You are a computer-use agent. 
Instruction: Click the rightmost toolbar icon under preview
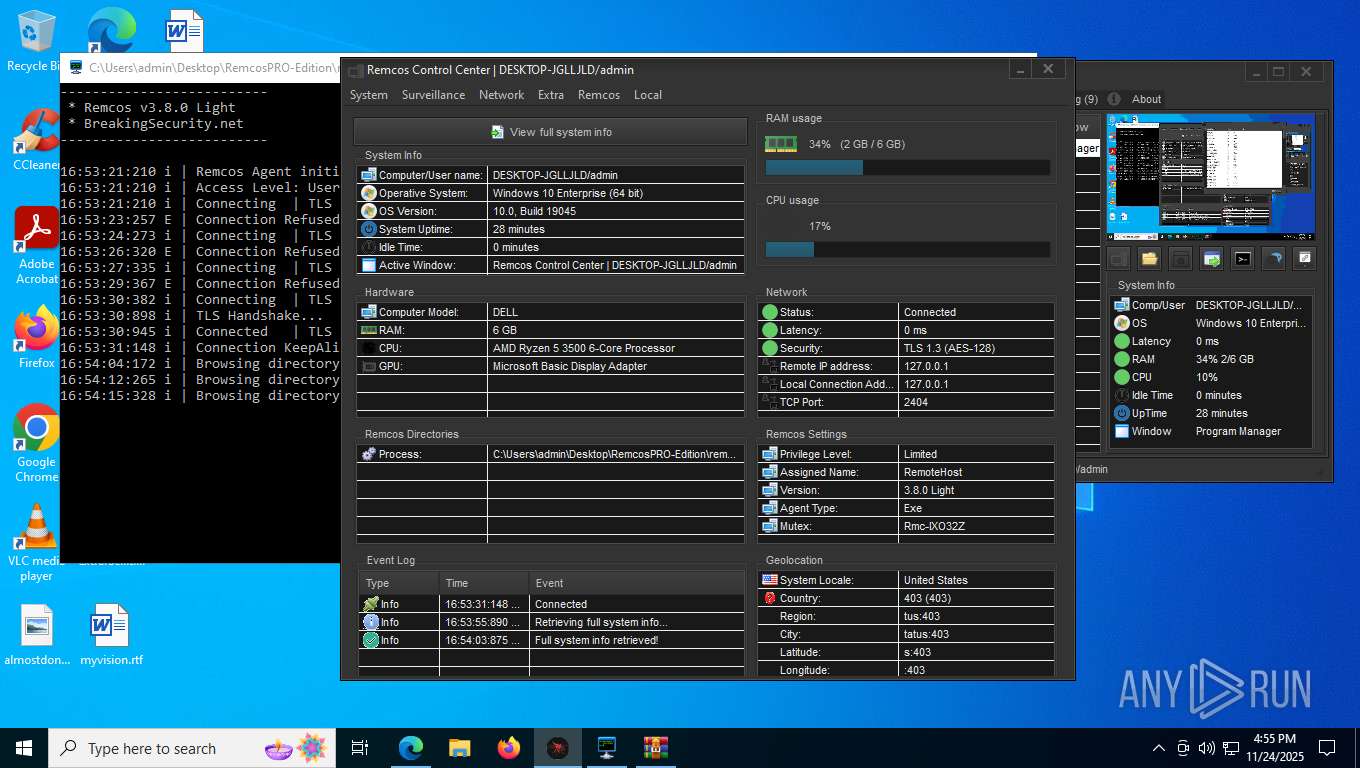pyautogui.click(x=1304, y=259)
